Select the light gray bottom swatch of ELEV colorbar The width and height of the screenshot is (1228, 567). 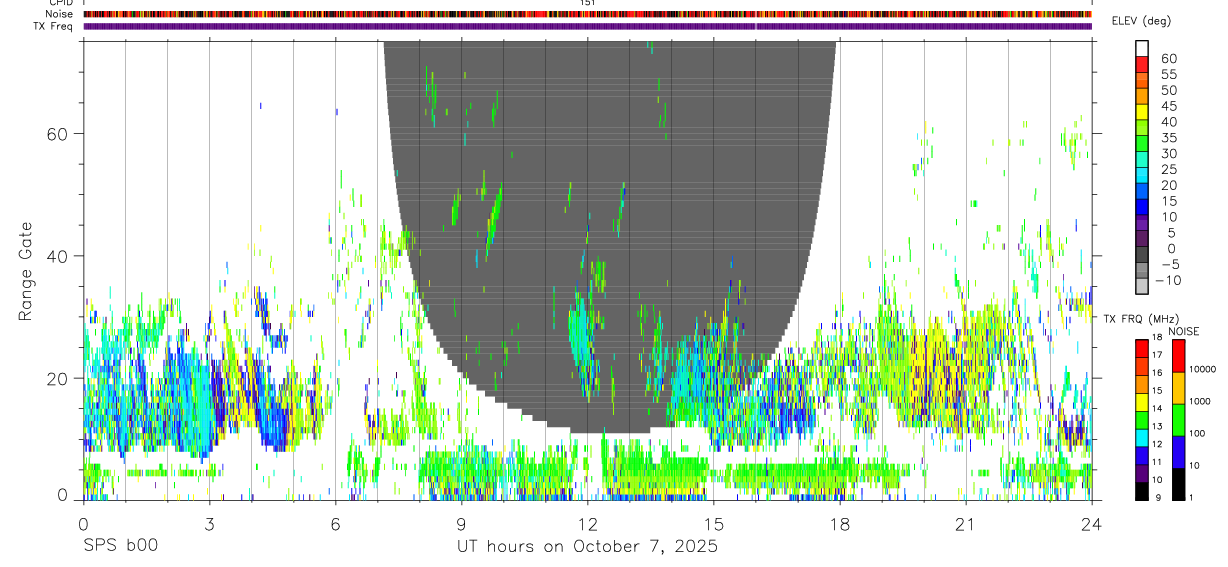click(x=1142, y=288)
